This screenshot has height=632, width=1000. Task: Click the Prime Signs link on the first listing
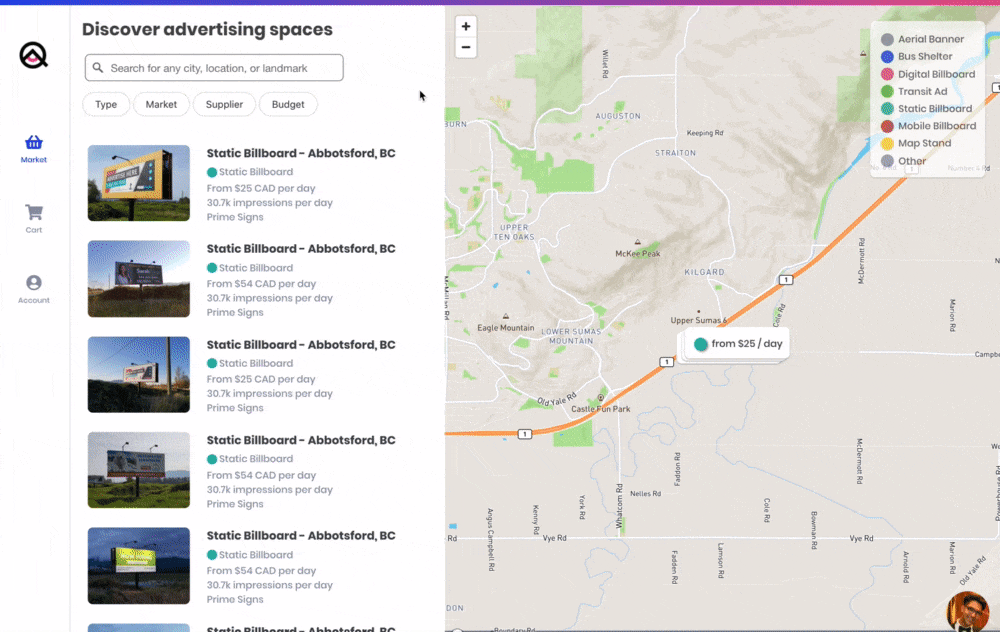[235, 217]
